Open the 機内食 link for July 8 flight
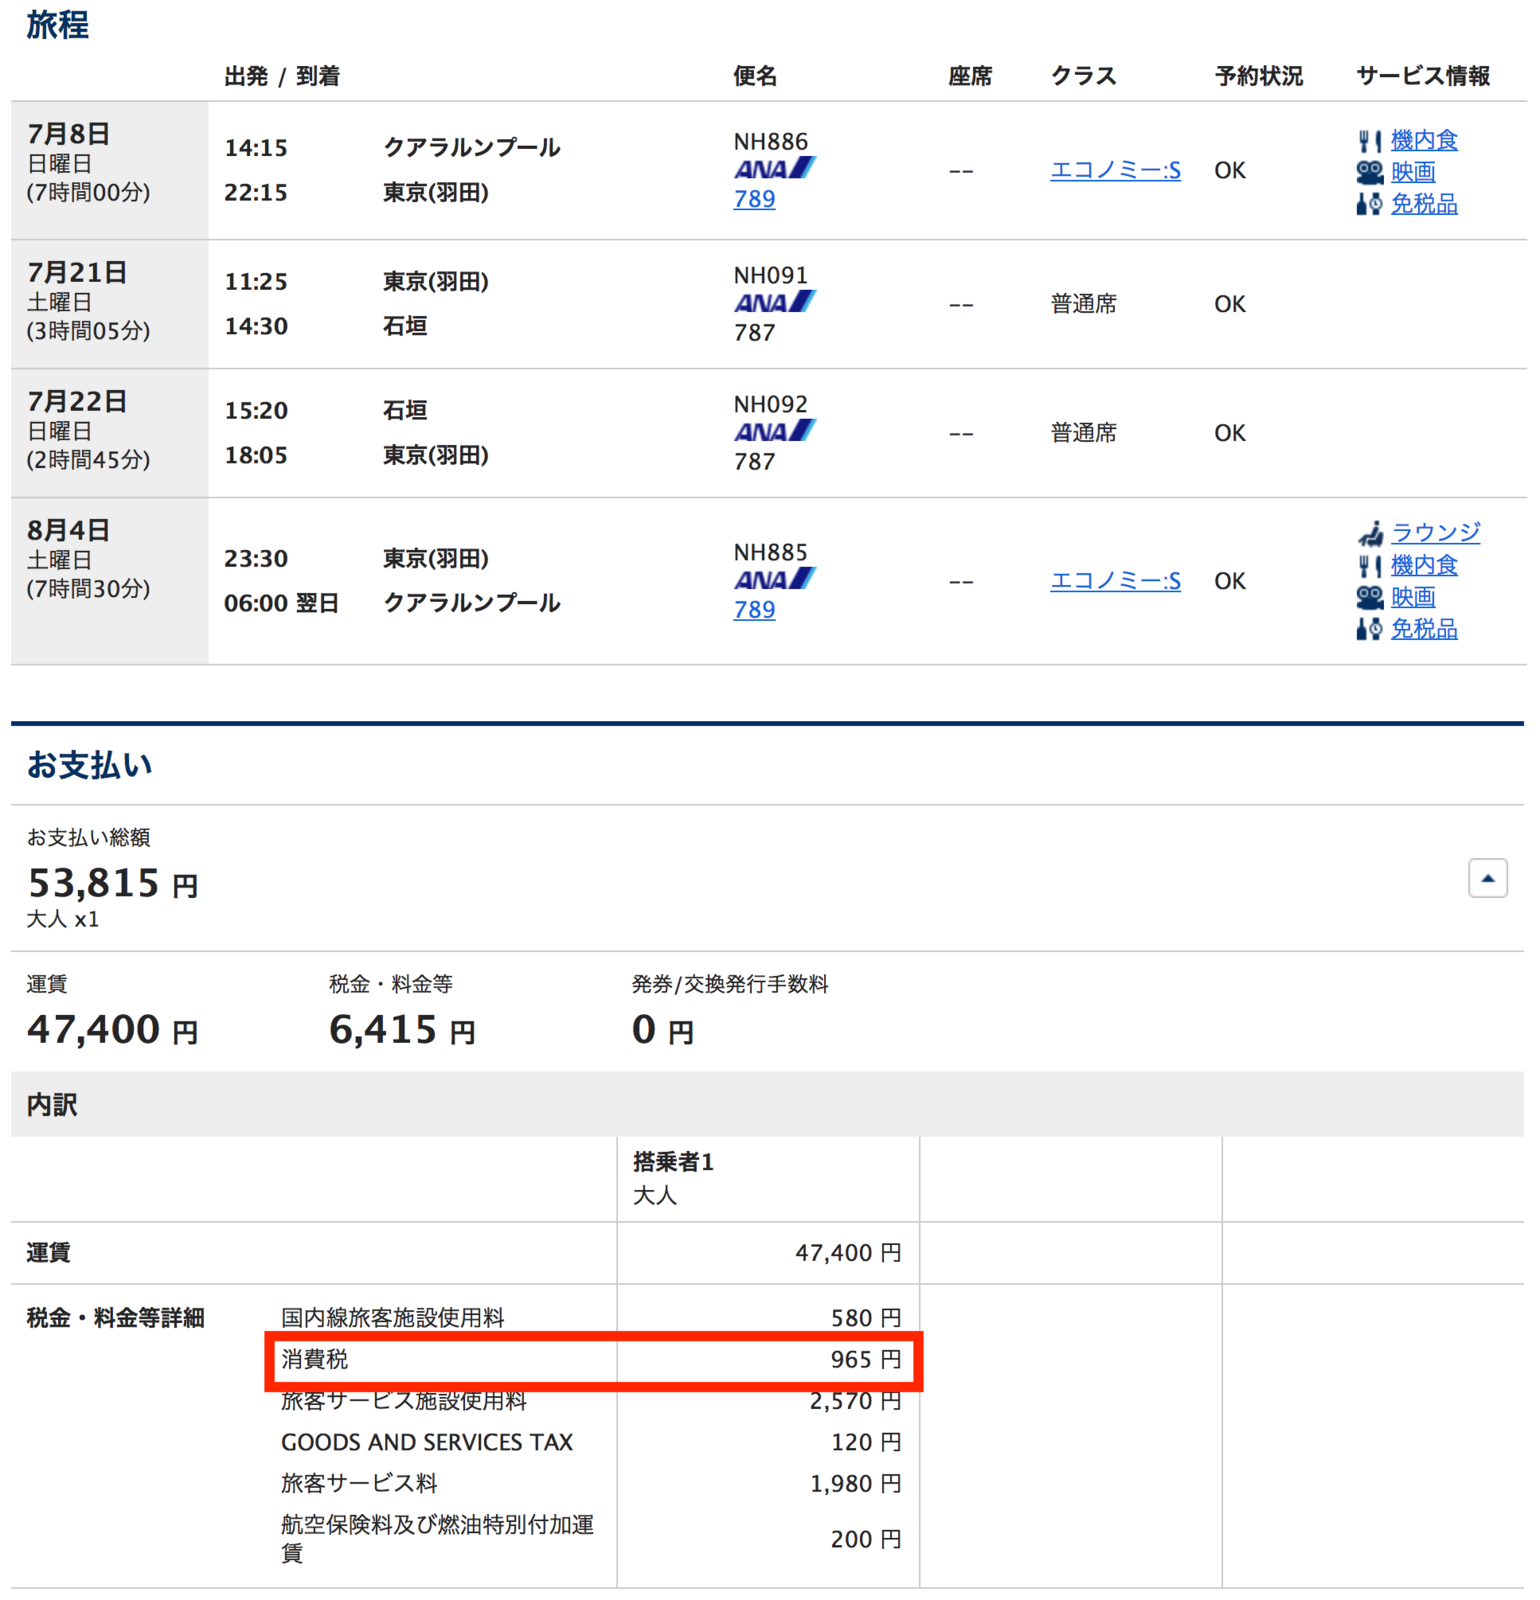 tap(1424, 141)
